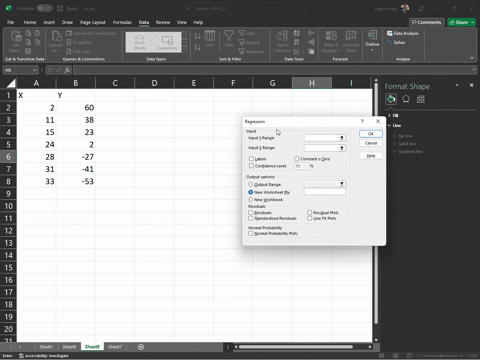Check the Line Fit Plots checkbox
Screen dimensions: 480x360
(x=309, y=218)
